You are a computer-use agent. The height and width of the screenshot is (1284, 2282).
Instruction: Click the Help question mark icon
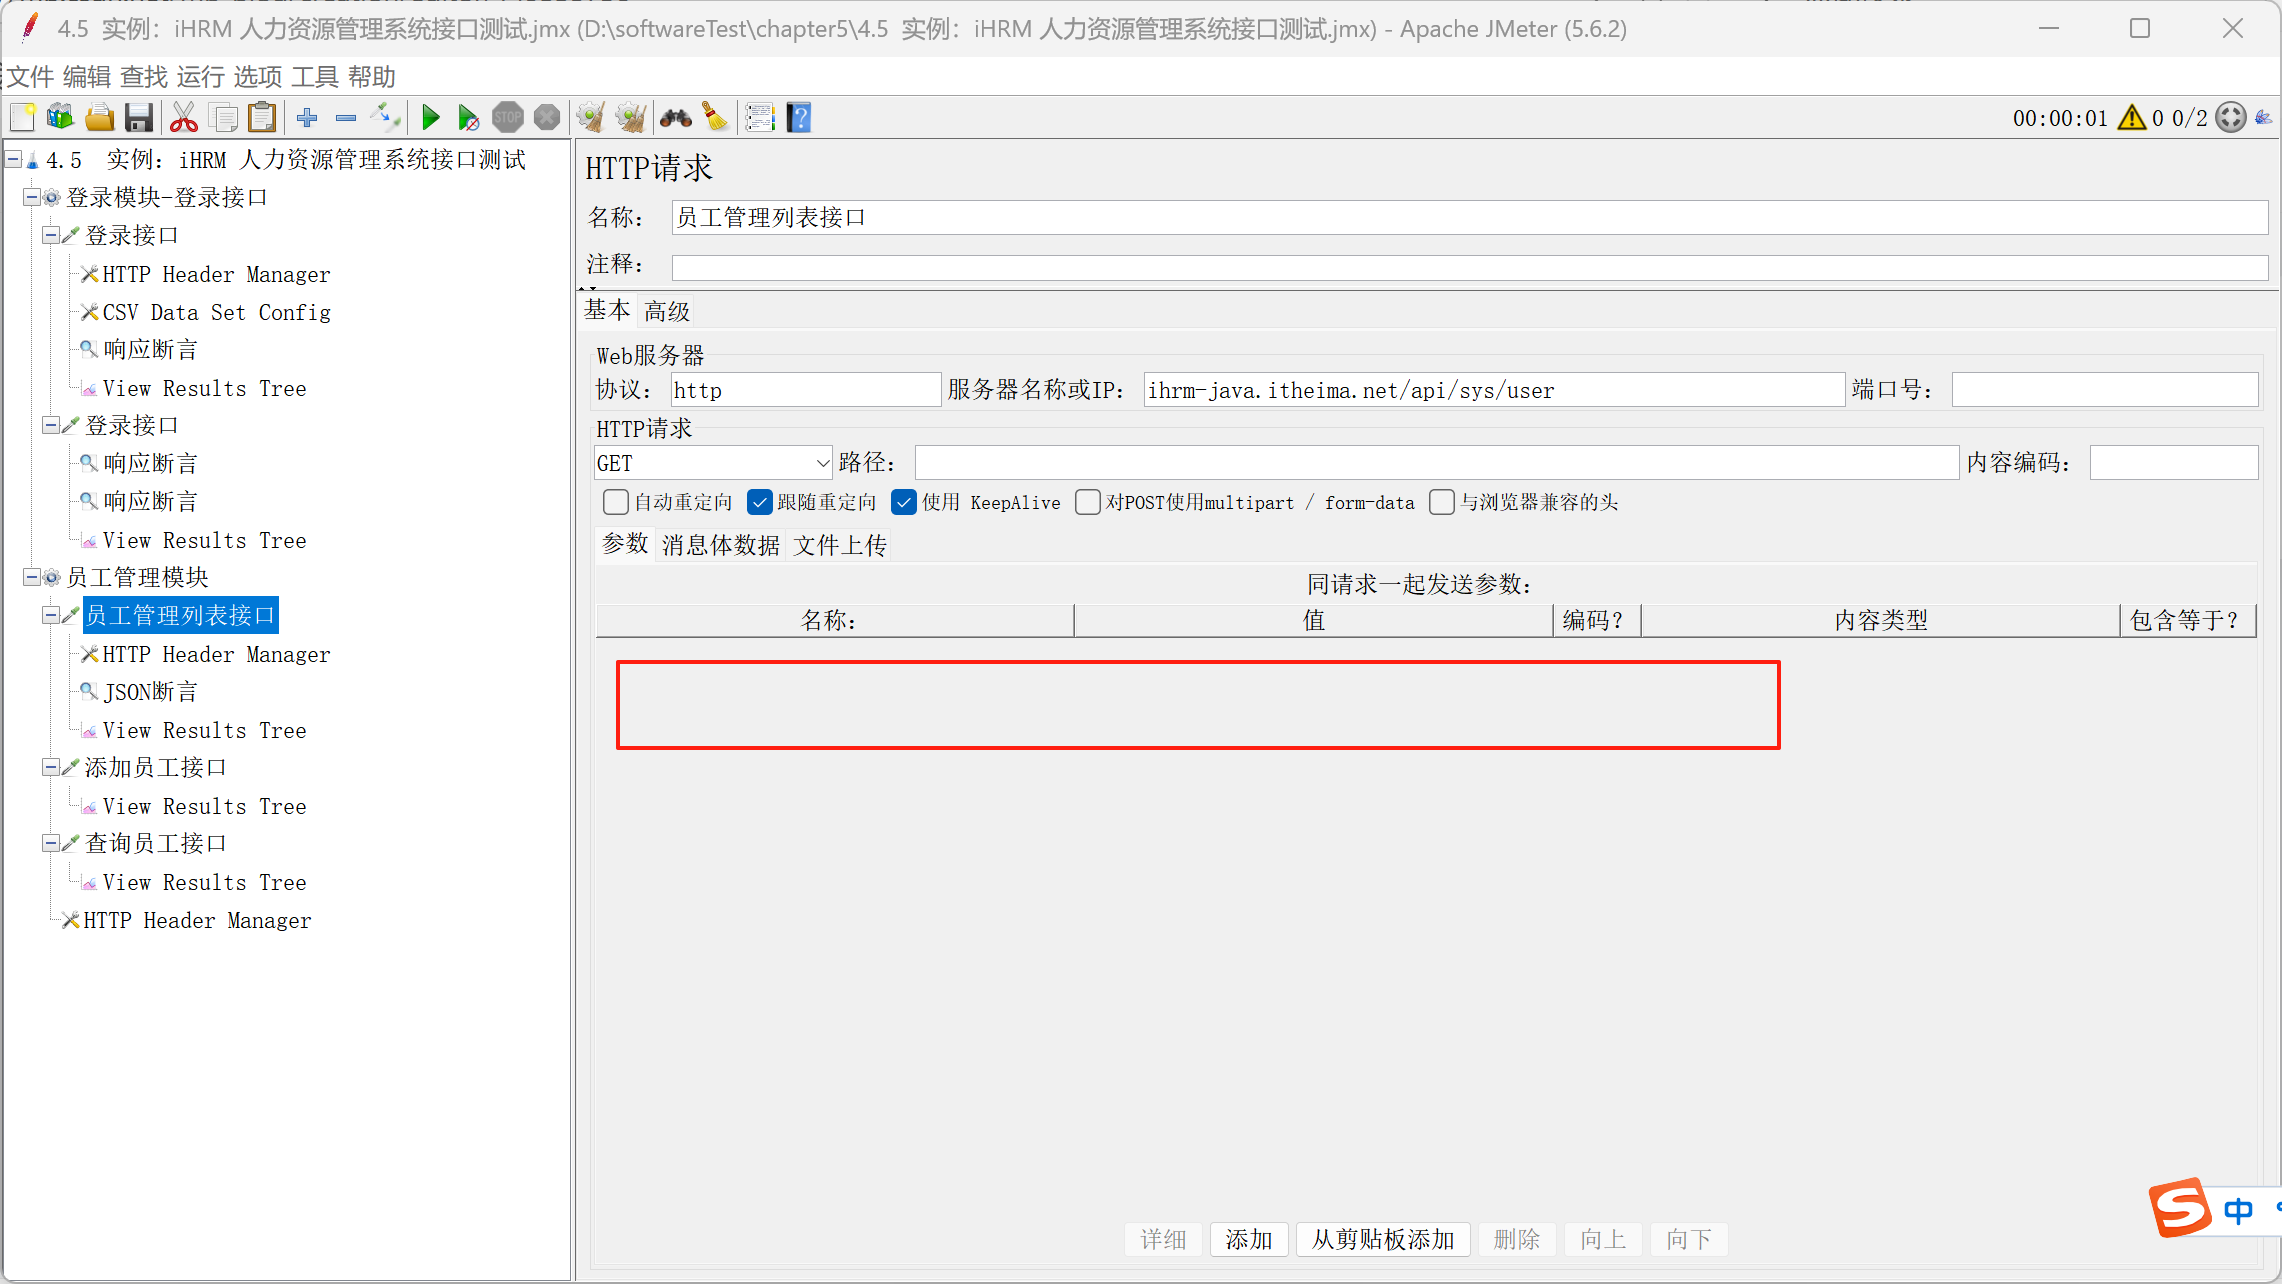(798, 117)
